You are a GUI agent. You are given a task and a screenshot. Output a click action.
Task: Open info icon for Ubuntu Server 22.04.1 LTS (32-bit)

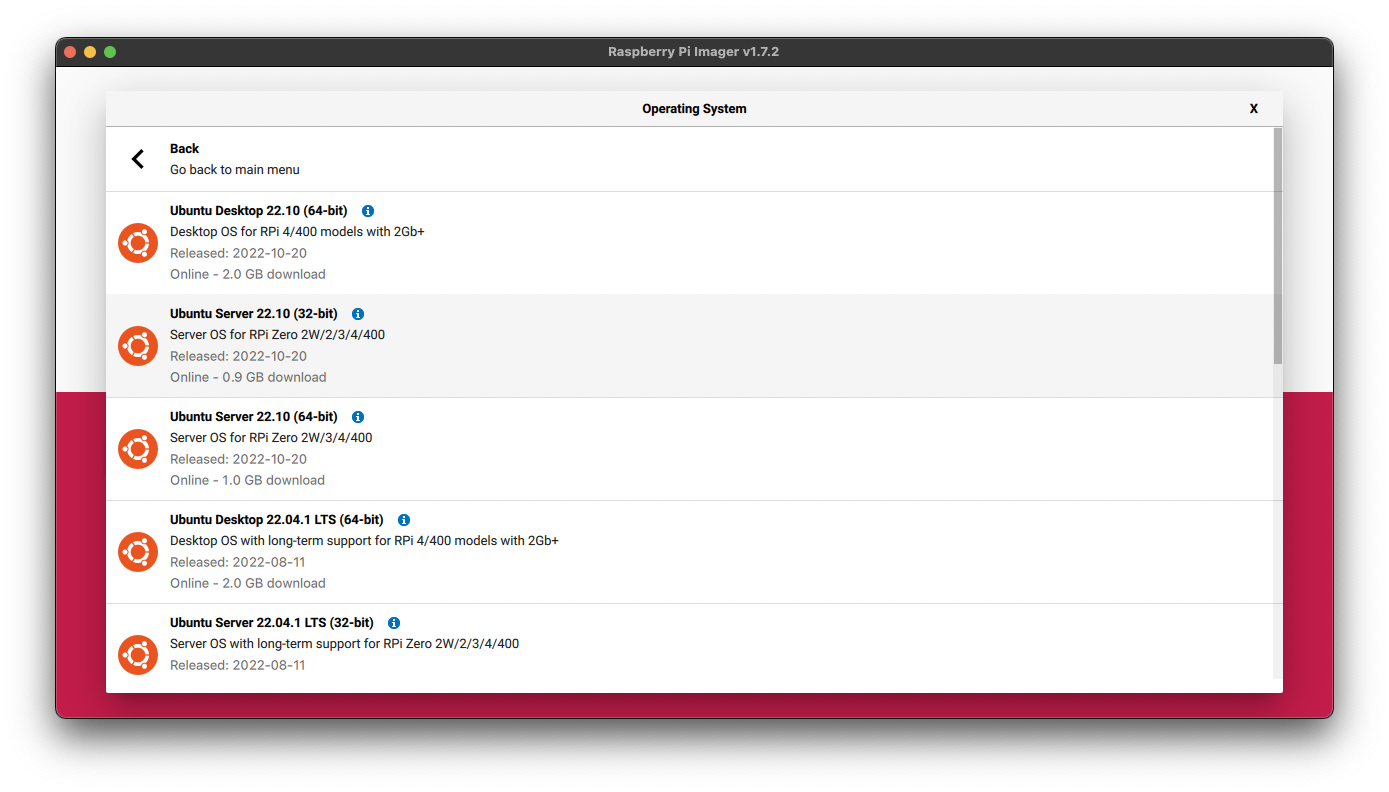point(394,623)
